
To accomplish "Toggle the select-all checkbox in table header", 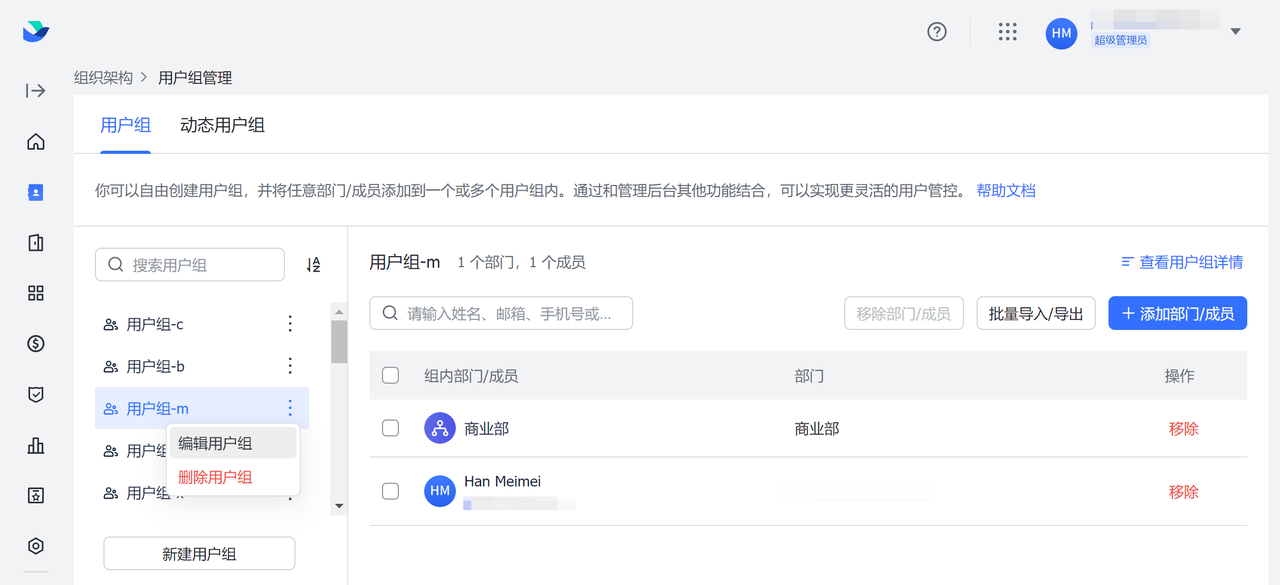I will tap(391, 376).
